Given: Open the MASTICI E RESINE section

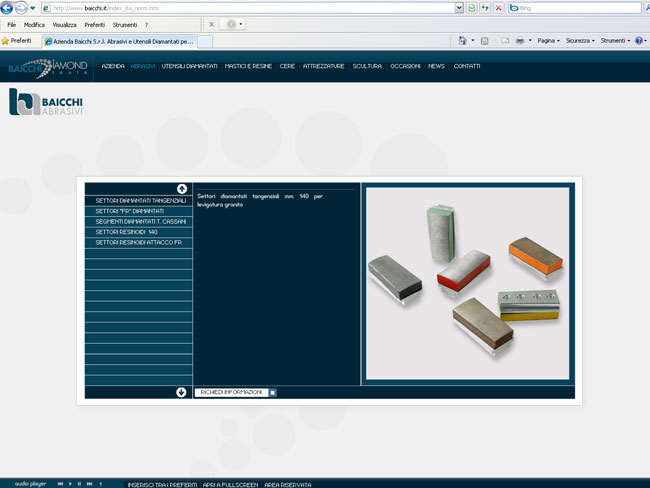Looking at the screenshot, I should tap(248, 66).
